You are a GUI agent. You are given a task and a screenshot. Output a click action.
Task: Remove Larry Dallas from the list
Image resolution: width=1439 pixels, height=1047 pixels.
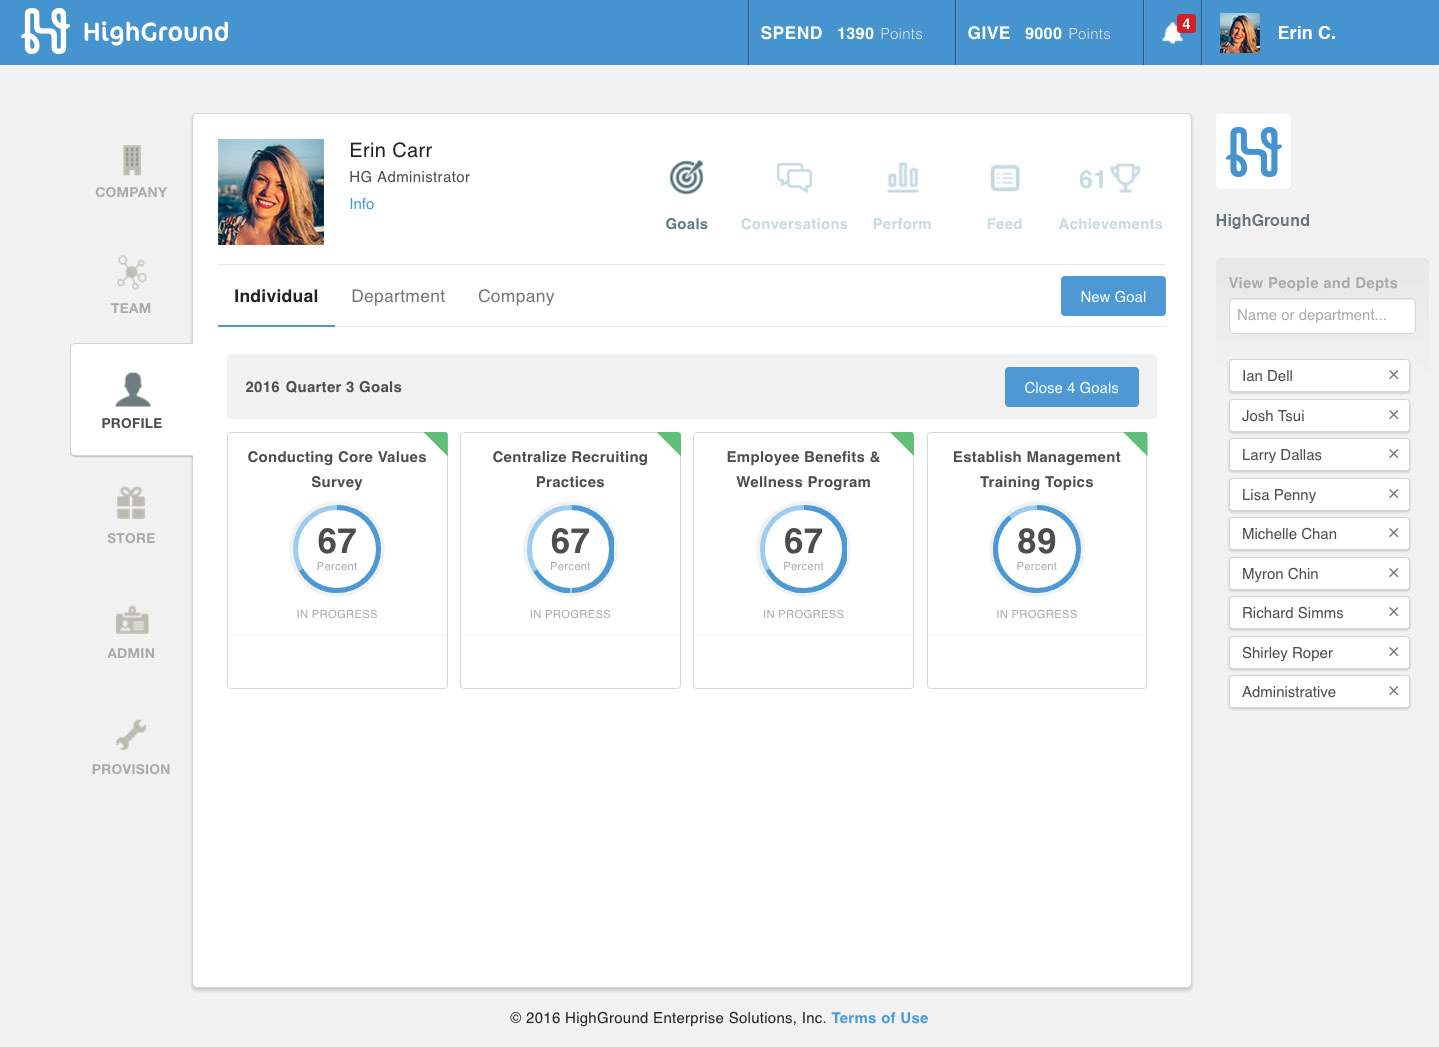[1393, 454]
